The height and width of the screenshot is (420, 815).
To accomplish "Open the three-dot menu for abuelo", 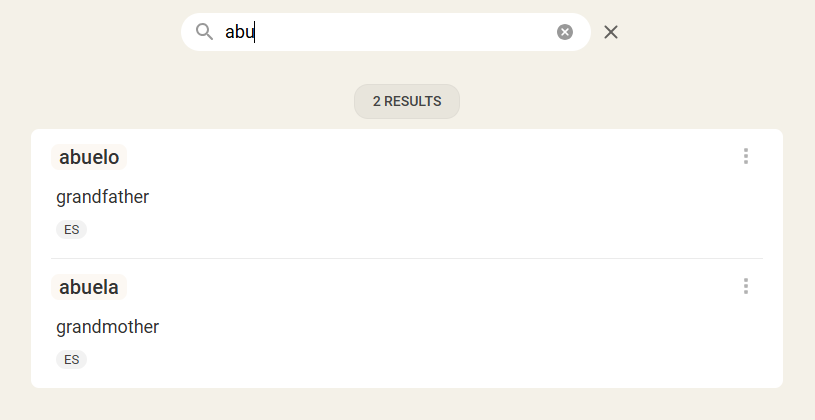I will tap(745, 156).
